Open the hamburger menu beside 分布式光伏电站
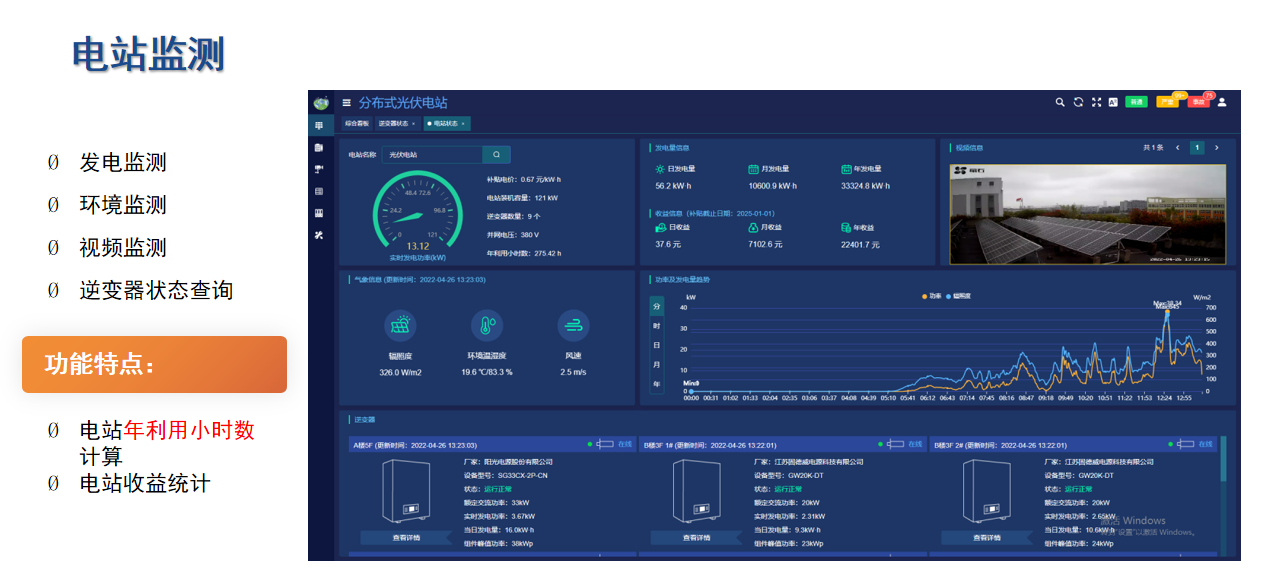This screenshot has width=1282, height=583. click(x=346, y=102)
